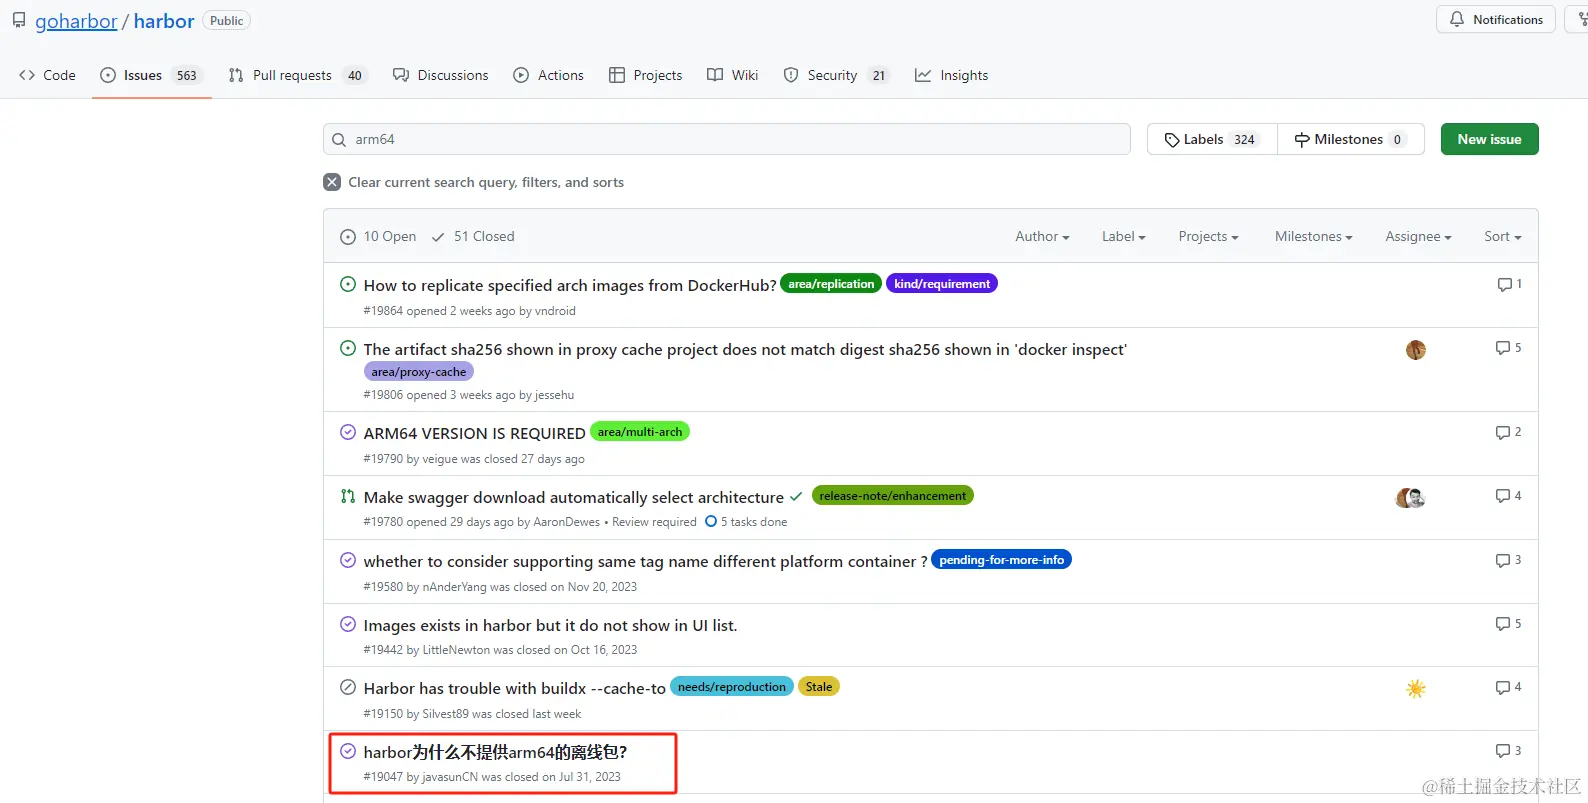Click the open-issue status icon for #19806
The height and width of the screenshot is (803, 1588).
348,348
